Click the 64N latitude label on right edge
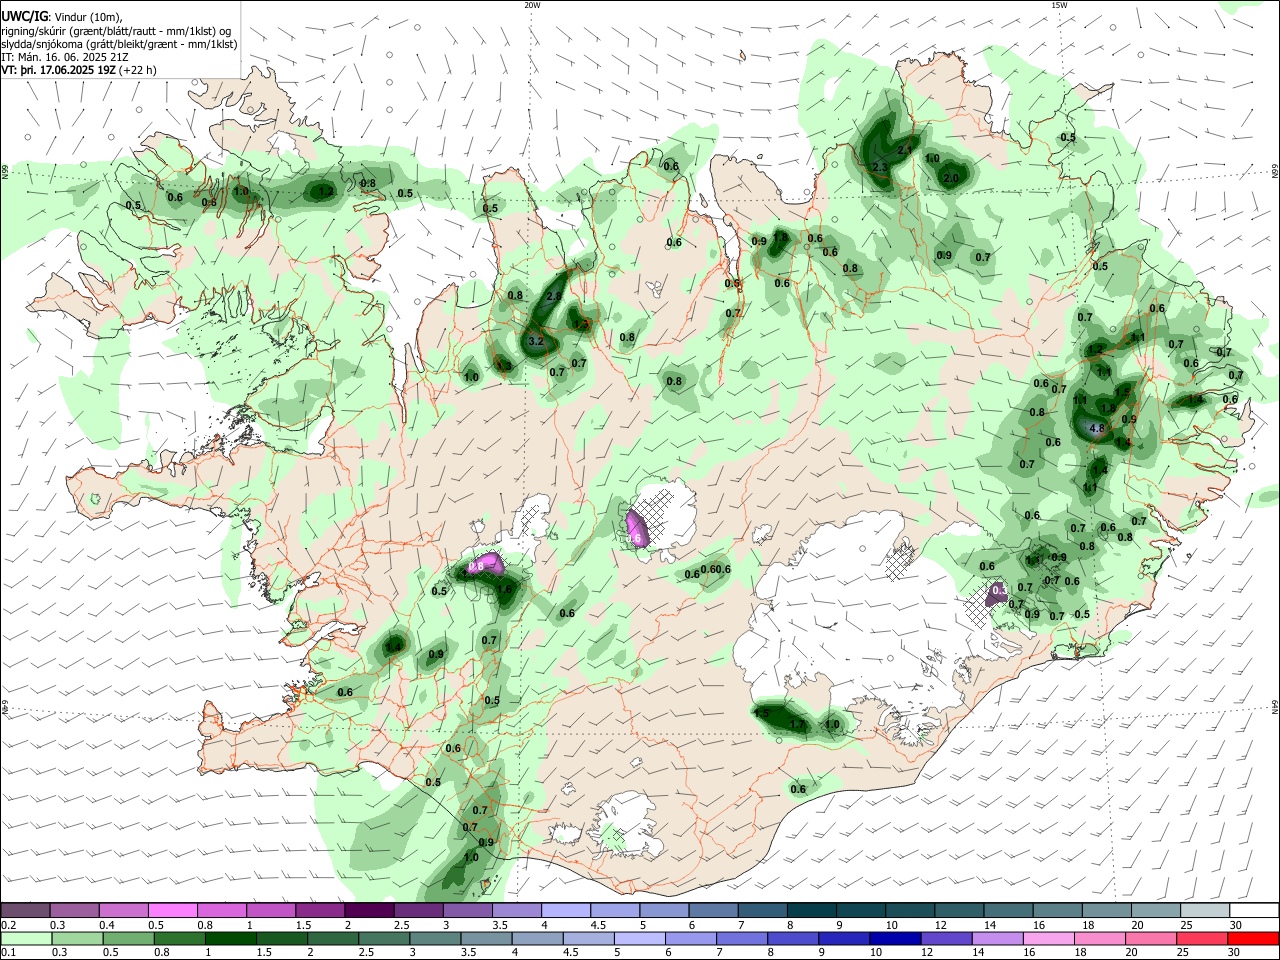This screenshot has width=1280, height=960. pos(1275,706)
